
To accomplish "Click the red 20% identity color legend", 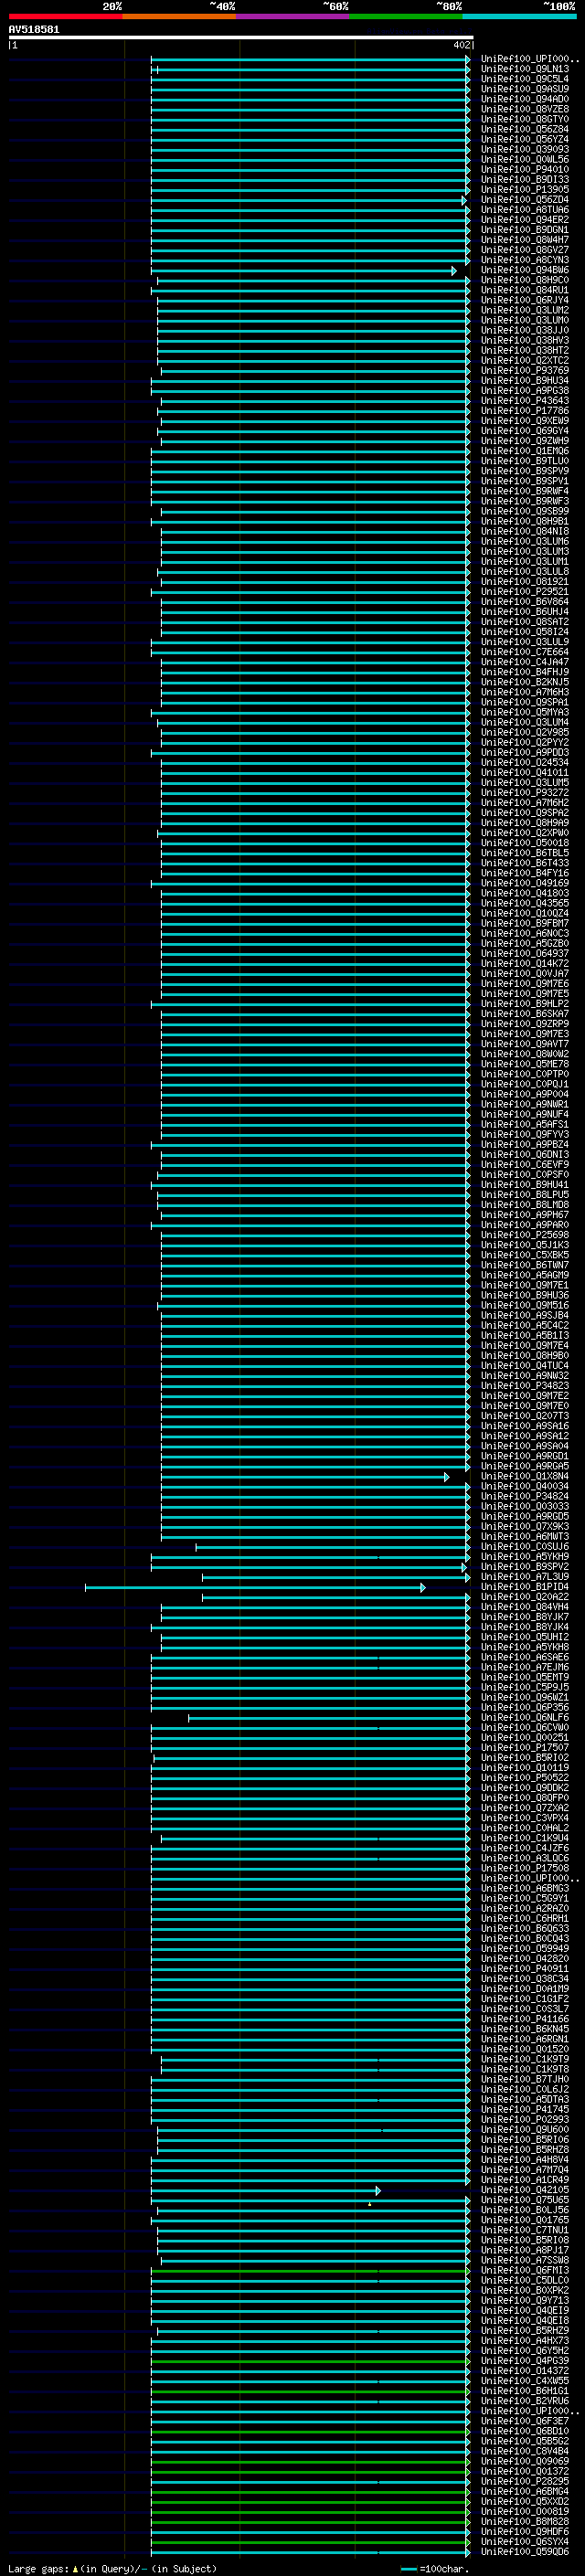I will click(66, 16).
